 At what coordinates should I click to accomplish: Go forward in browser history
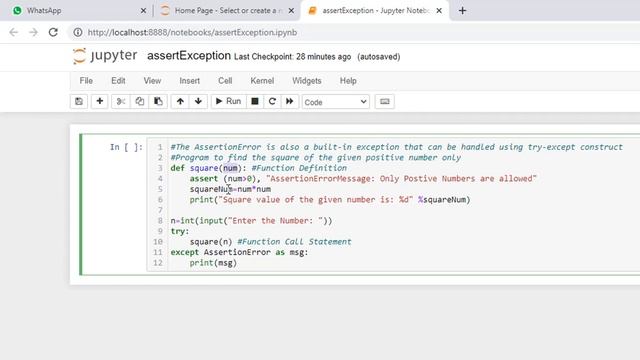(x=33, y=32)
